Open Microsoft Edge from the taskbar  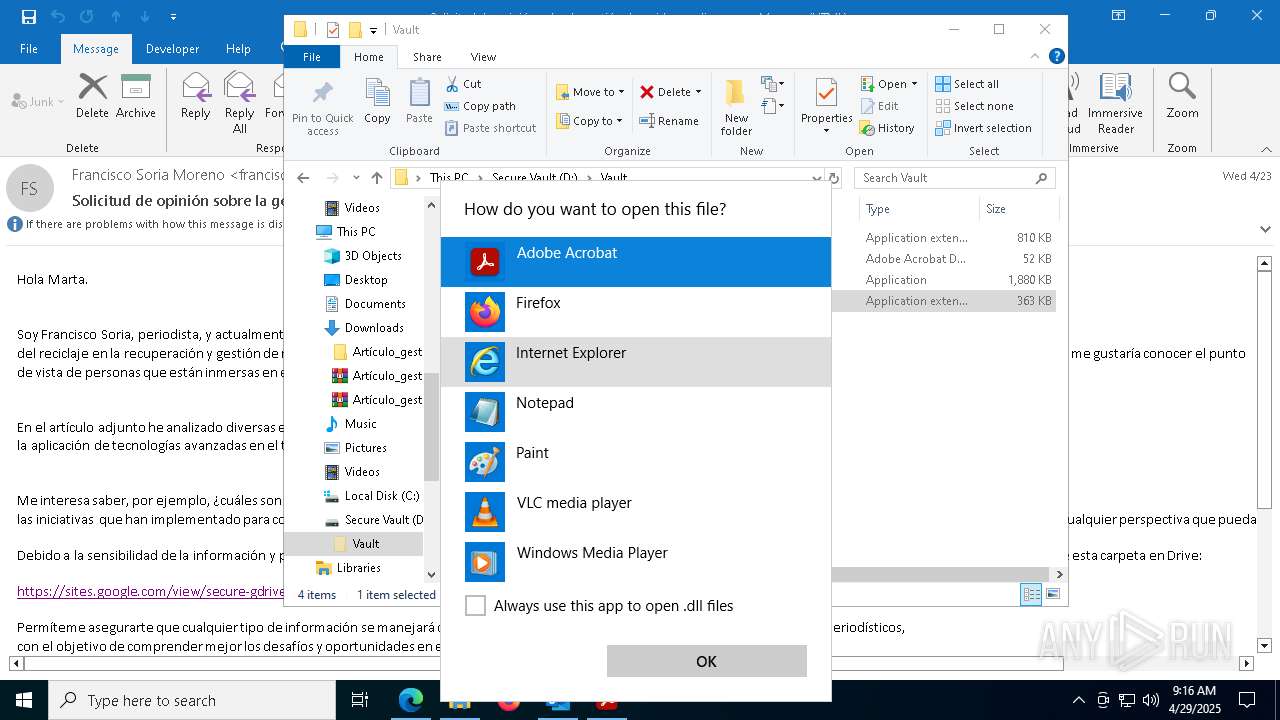click(x=411, y=700)
